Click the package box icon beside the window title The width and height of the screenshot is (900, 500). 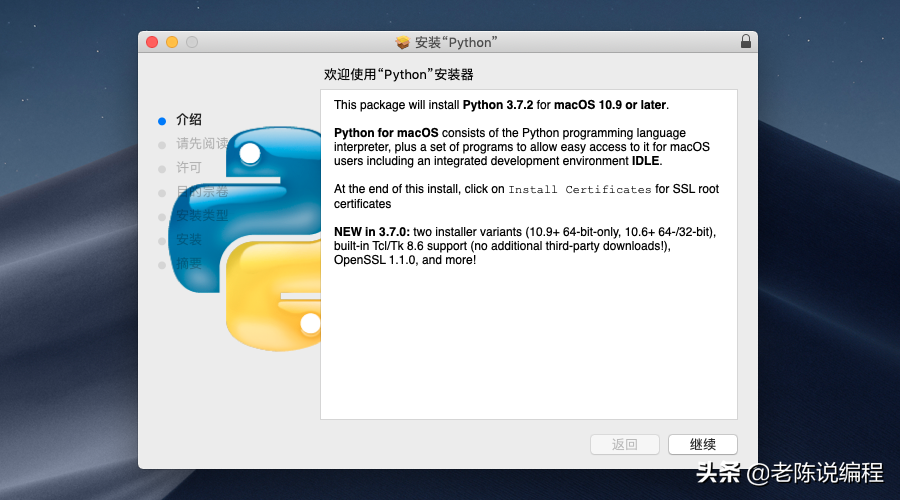[402, 42]
